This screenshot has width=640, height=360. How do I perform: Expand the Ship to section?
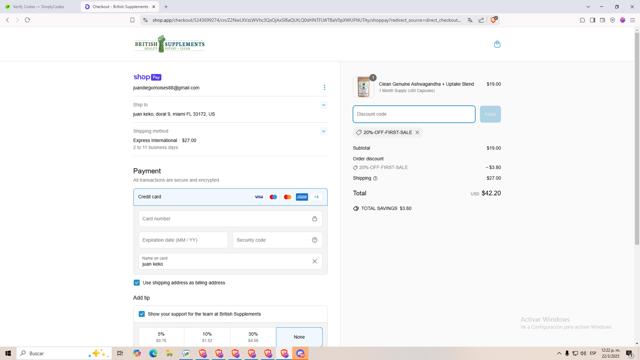(x=323, y=105)
